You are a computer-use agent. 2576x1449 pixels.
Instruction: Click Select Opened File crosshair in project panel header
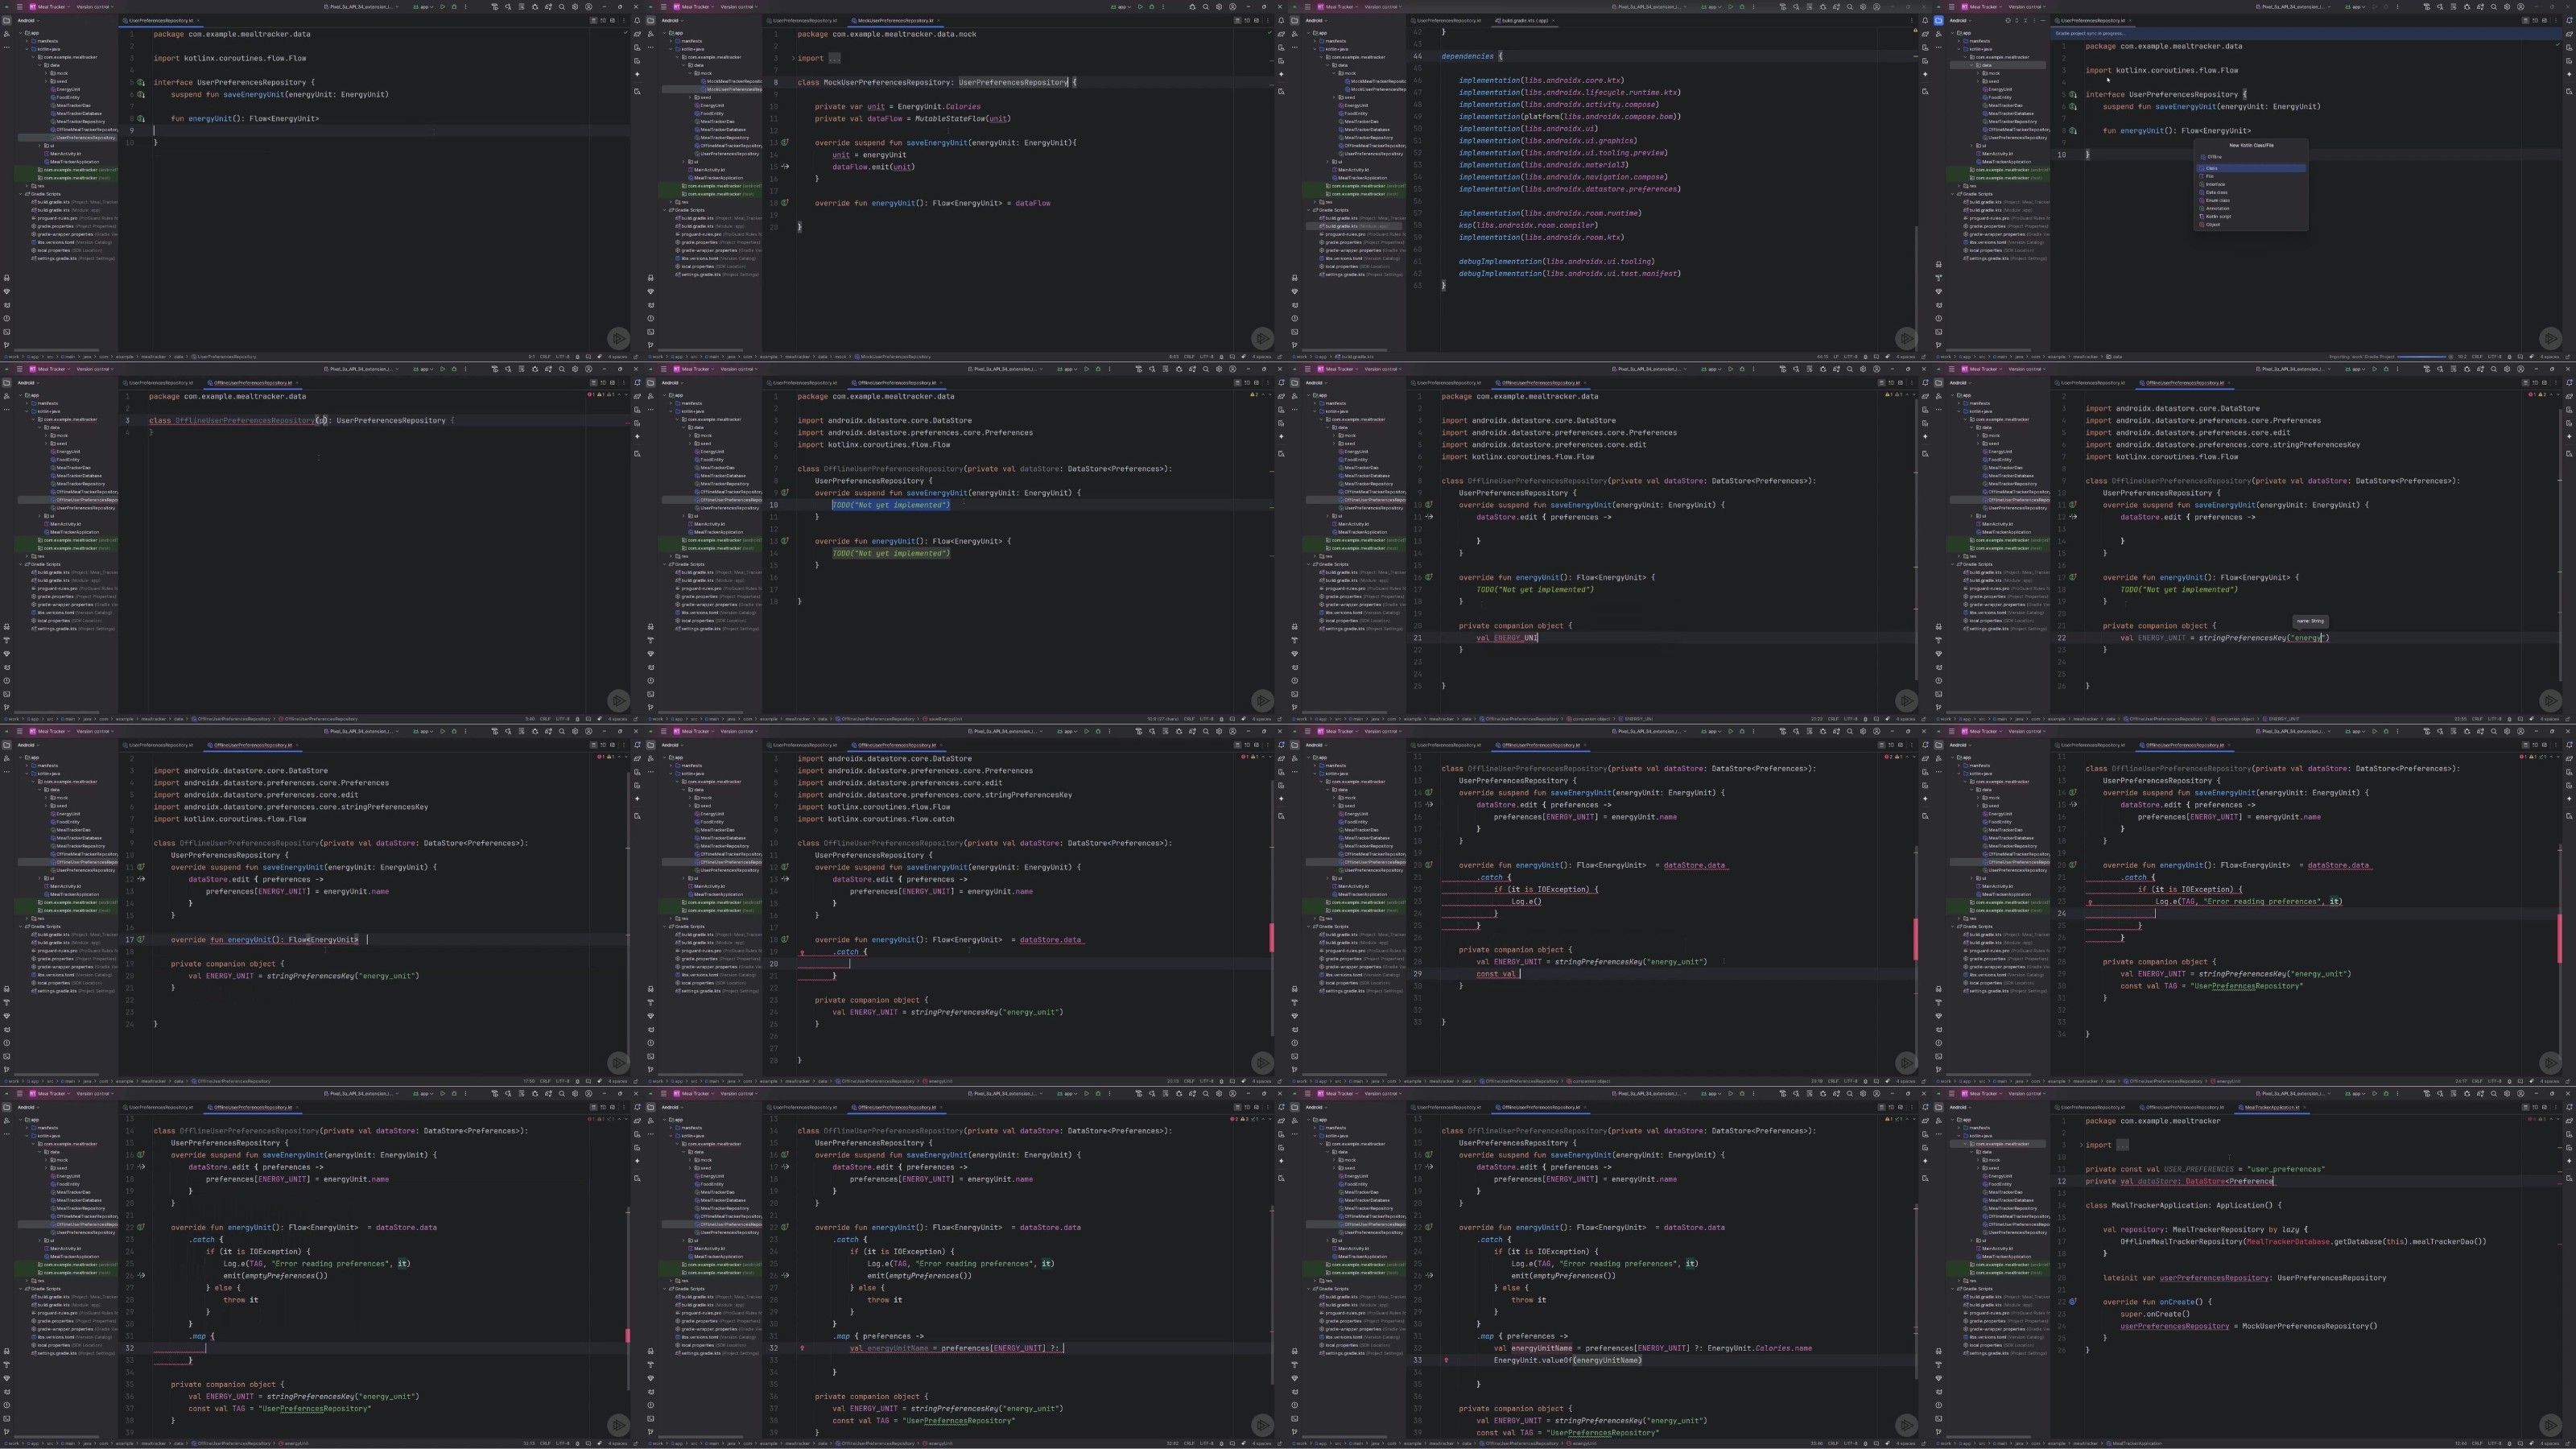tap(2008, 20)
